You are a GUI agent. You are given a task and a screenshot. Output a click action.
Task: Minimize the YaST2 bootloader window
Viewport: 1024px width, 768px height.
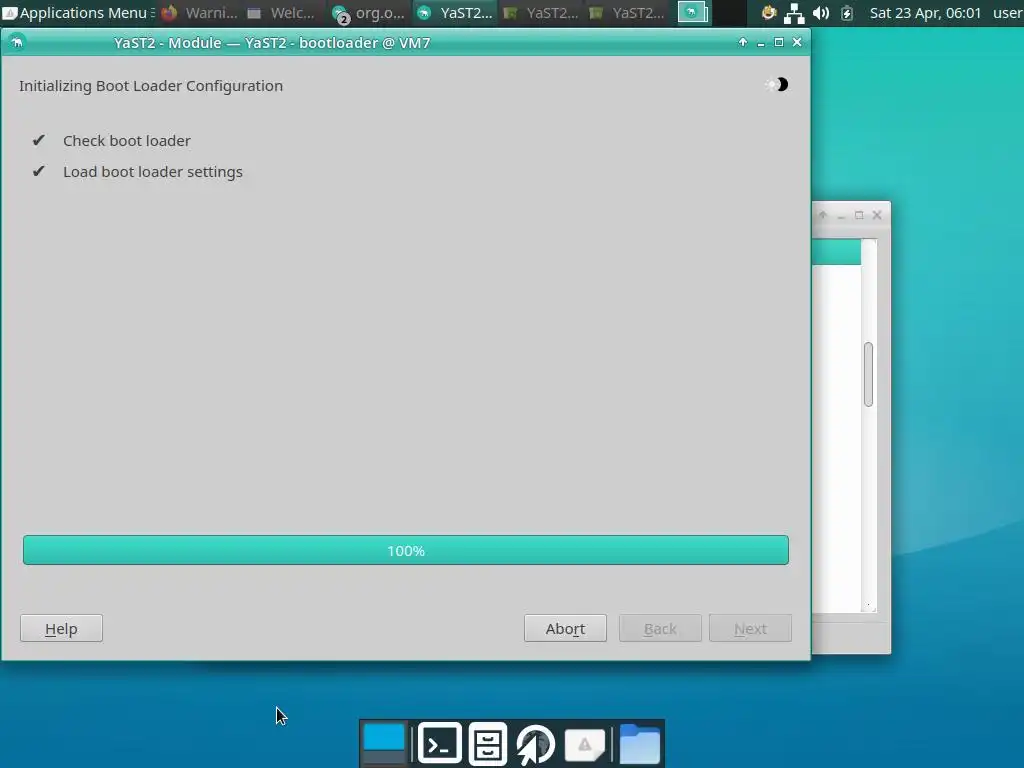click(x=761, y=42)
